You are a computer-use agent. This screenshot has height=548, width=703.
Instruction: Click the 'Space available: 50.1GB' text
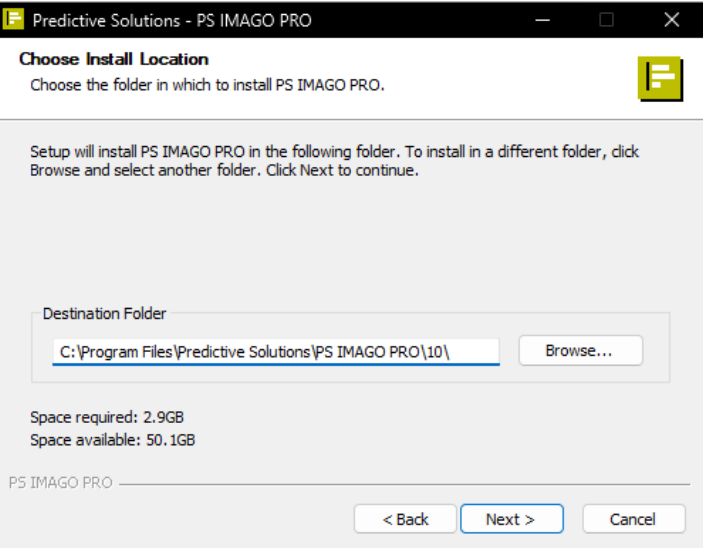(x=113, y=440)
